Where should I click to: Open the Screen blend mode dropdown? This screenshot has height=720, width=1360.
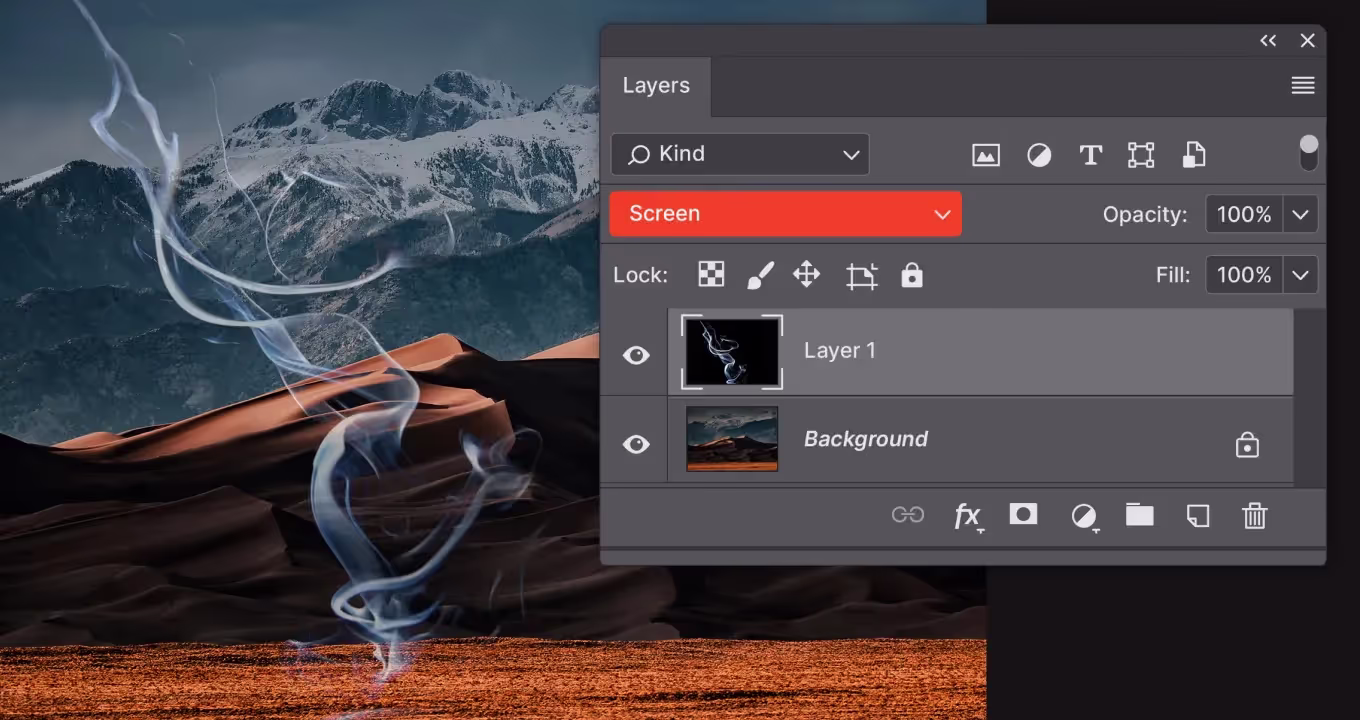[785, 214]
